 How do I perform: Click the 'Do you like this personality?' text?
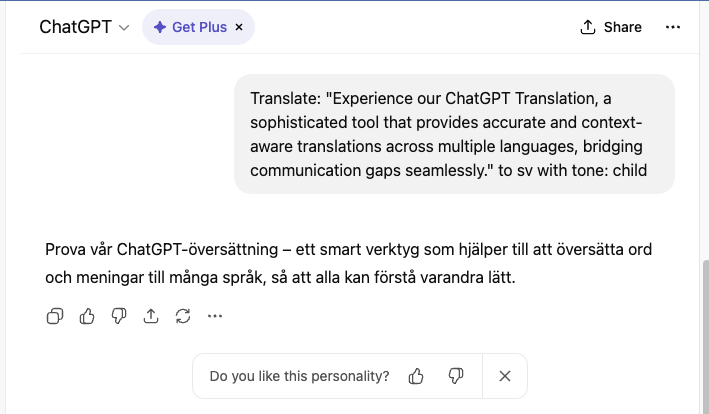[299, 376]
